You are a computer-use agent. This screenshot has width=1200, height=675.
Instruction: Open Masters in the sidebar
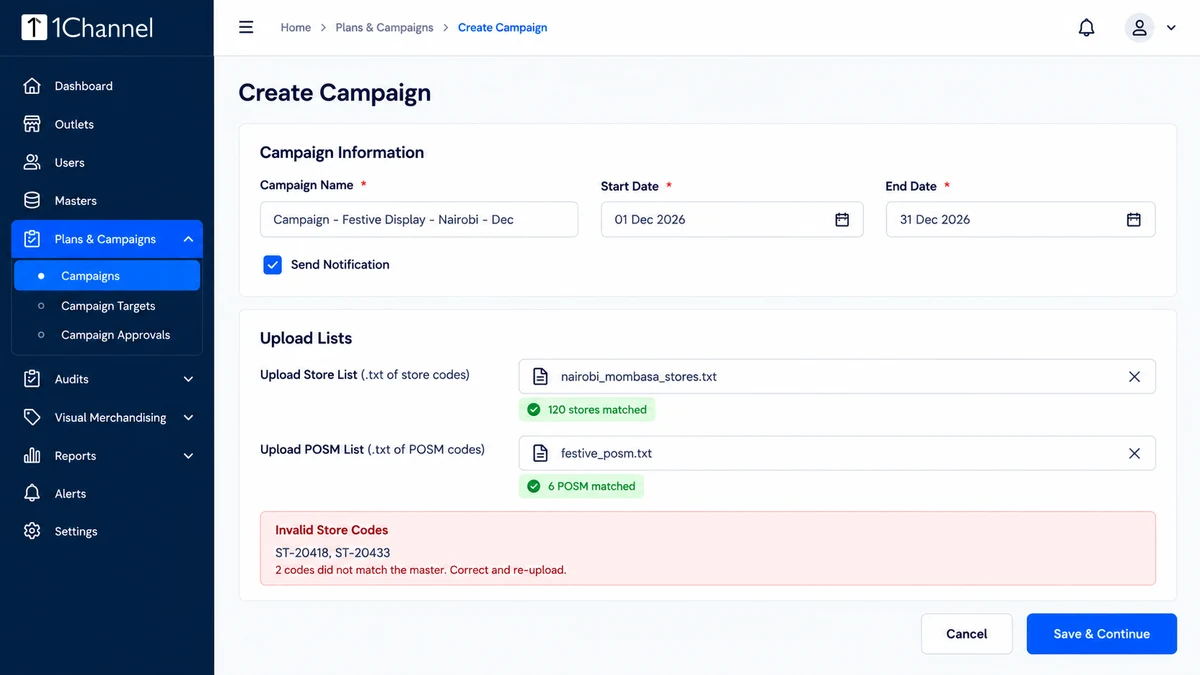coord(107,200)
